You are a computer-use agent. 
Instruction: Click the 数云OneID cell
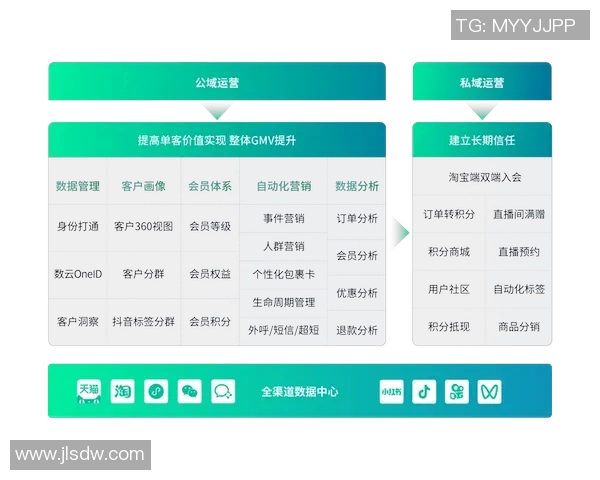[x=78, y=273]
